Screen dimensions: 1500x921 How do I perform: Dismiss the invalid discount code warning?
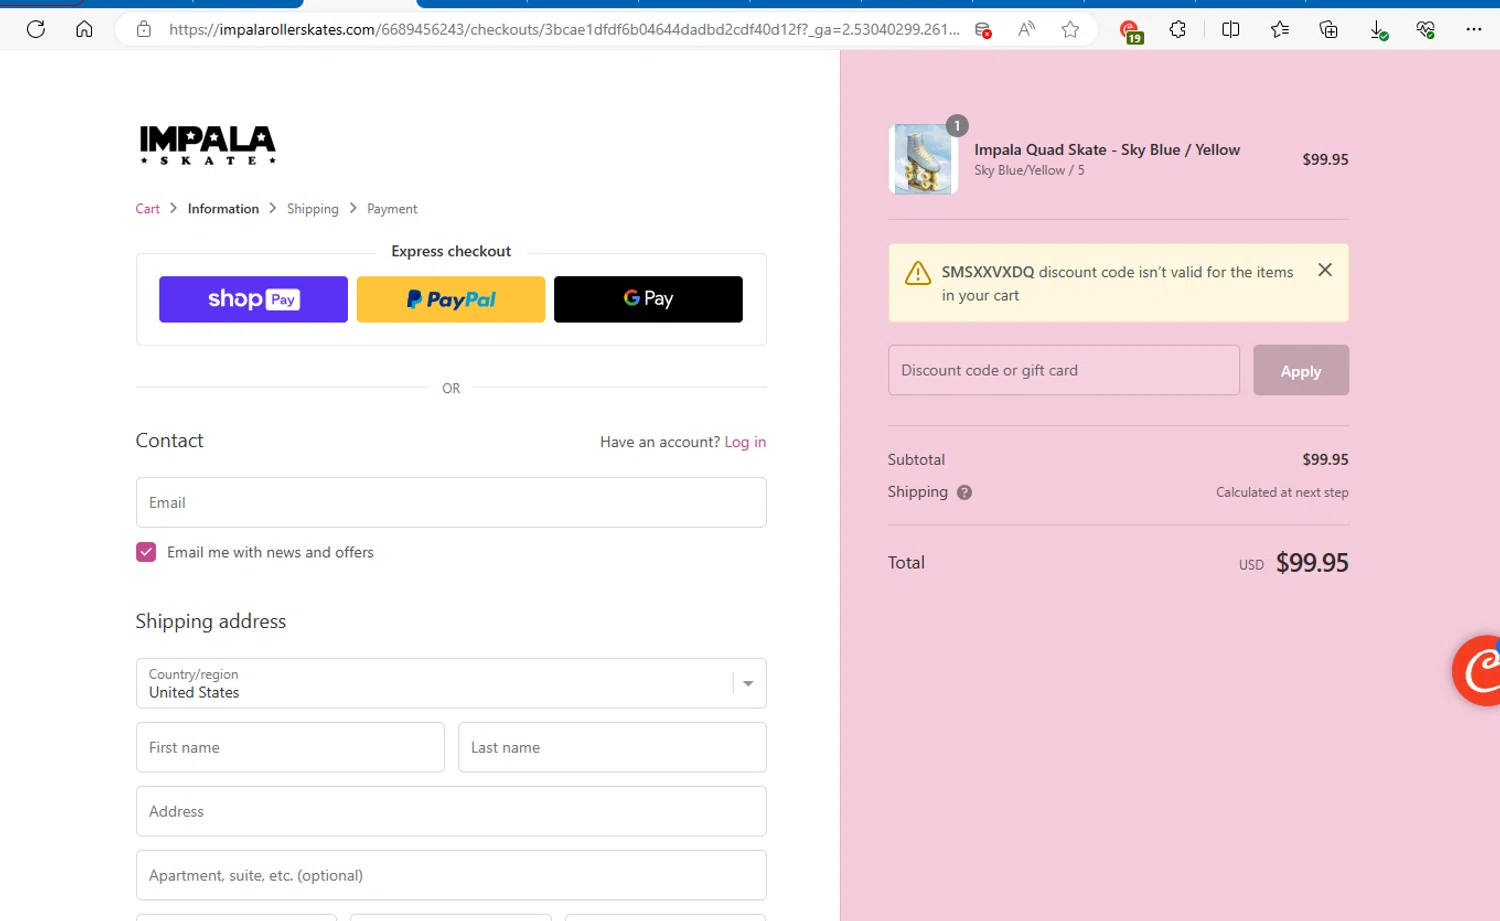(x=1325, y=270)
